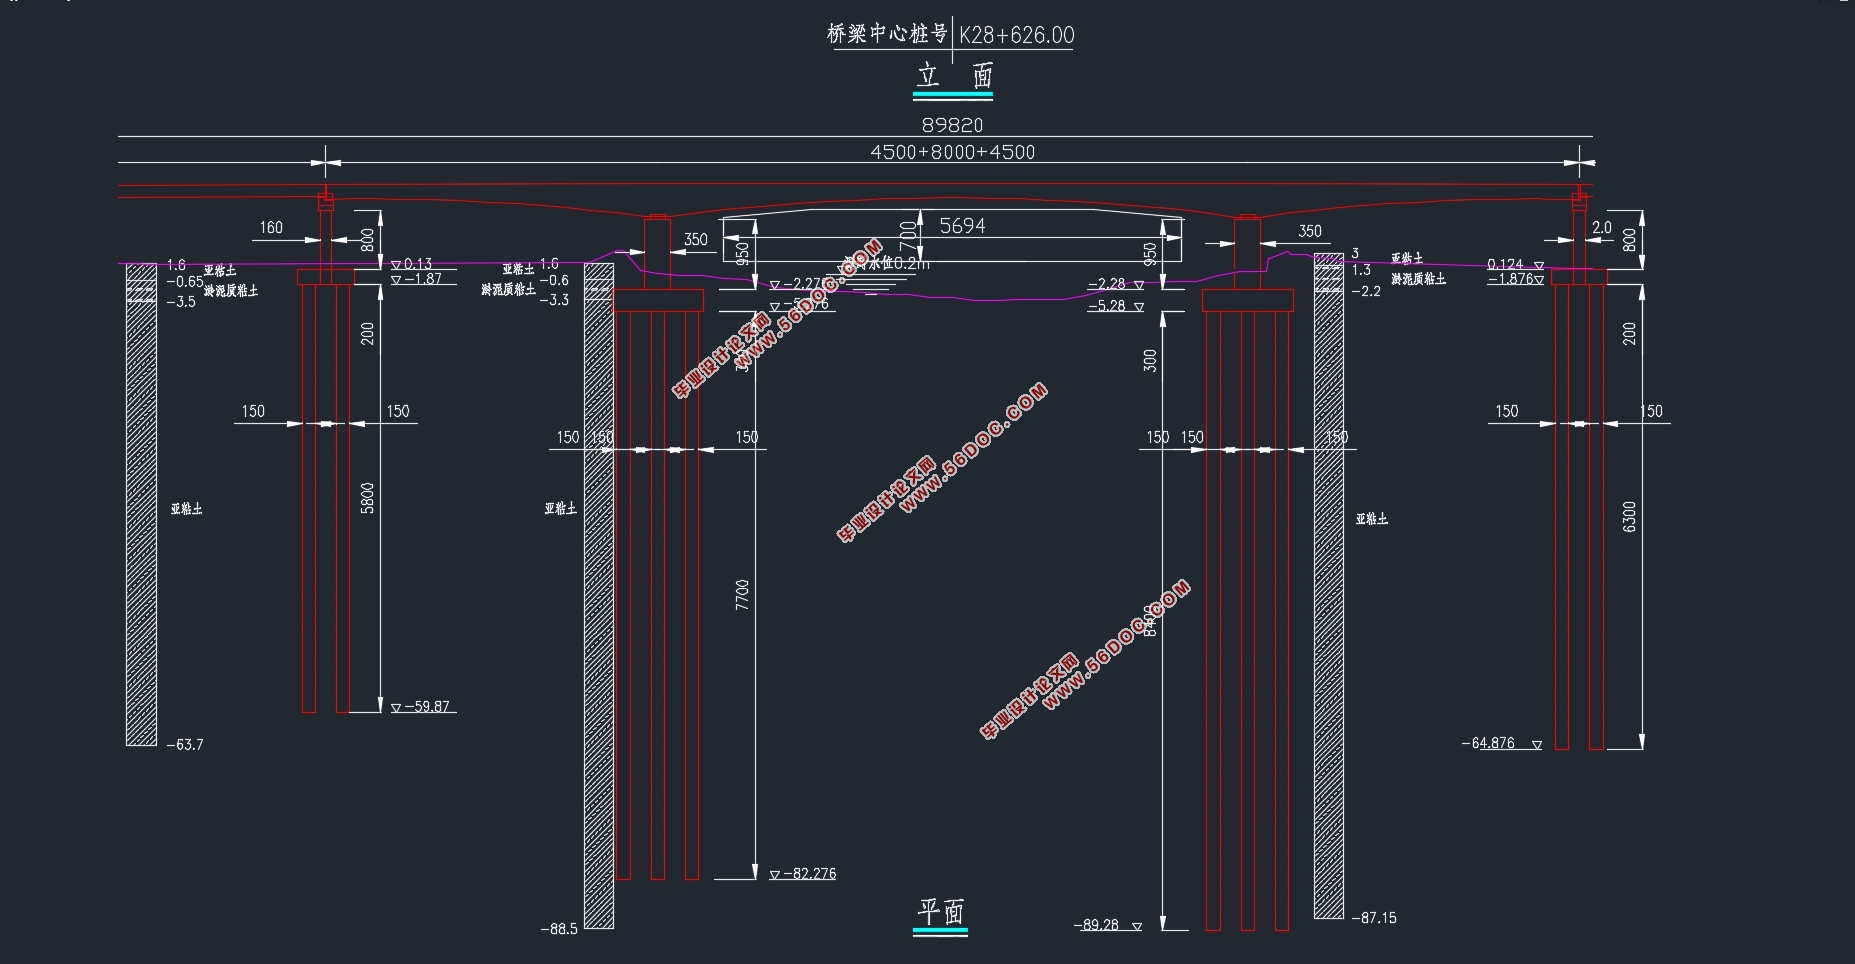Select the 0.13 elevation mark
1855x964 pixels.
418,264
